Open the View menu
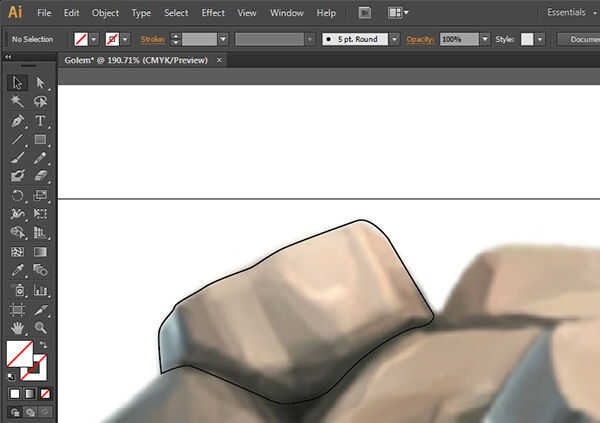This screenshot has height=423, width=600. [x=247, y=13]
